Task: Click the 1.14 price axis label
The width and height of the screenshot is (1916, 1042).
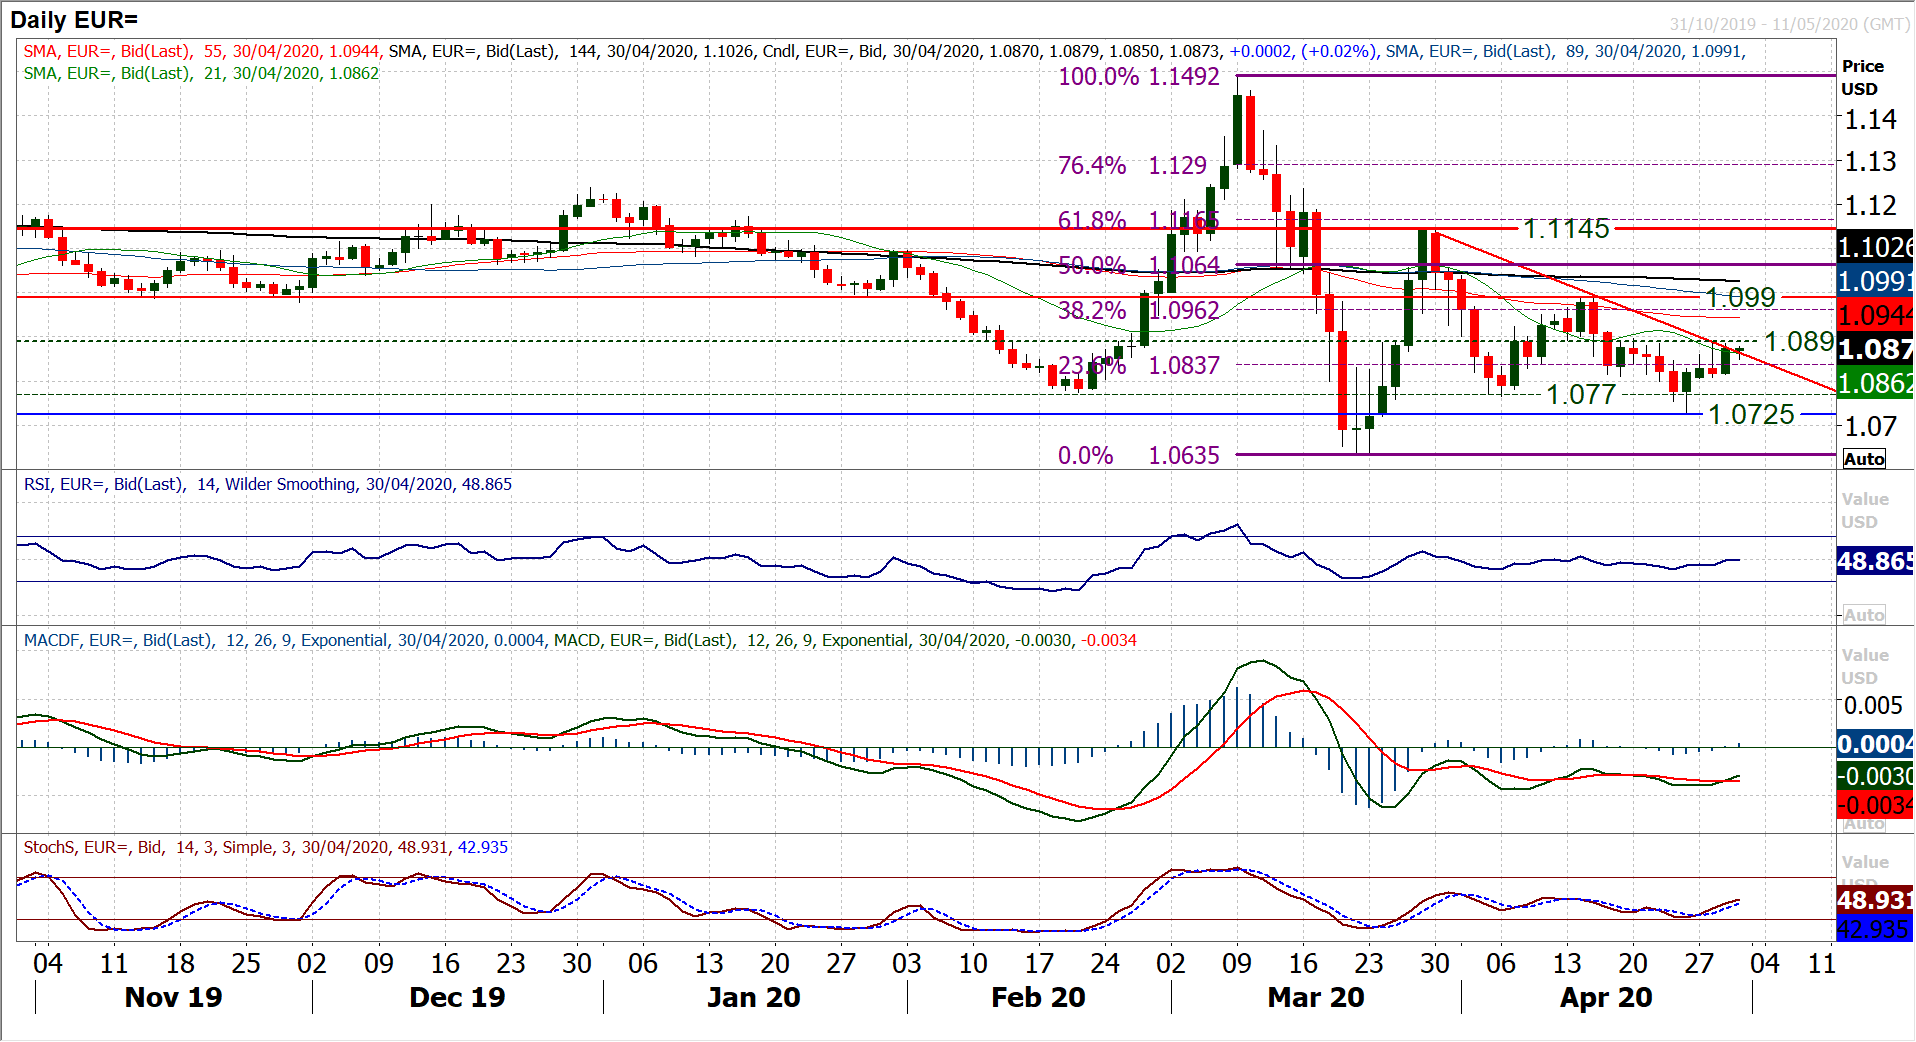Action: [x=1870, y=119]
